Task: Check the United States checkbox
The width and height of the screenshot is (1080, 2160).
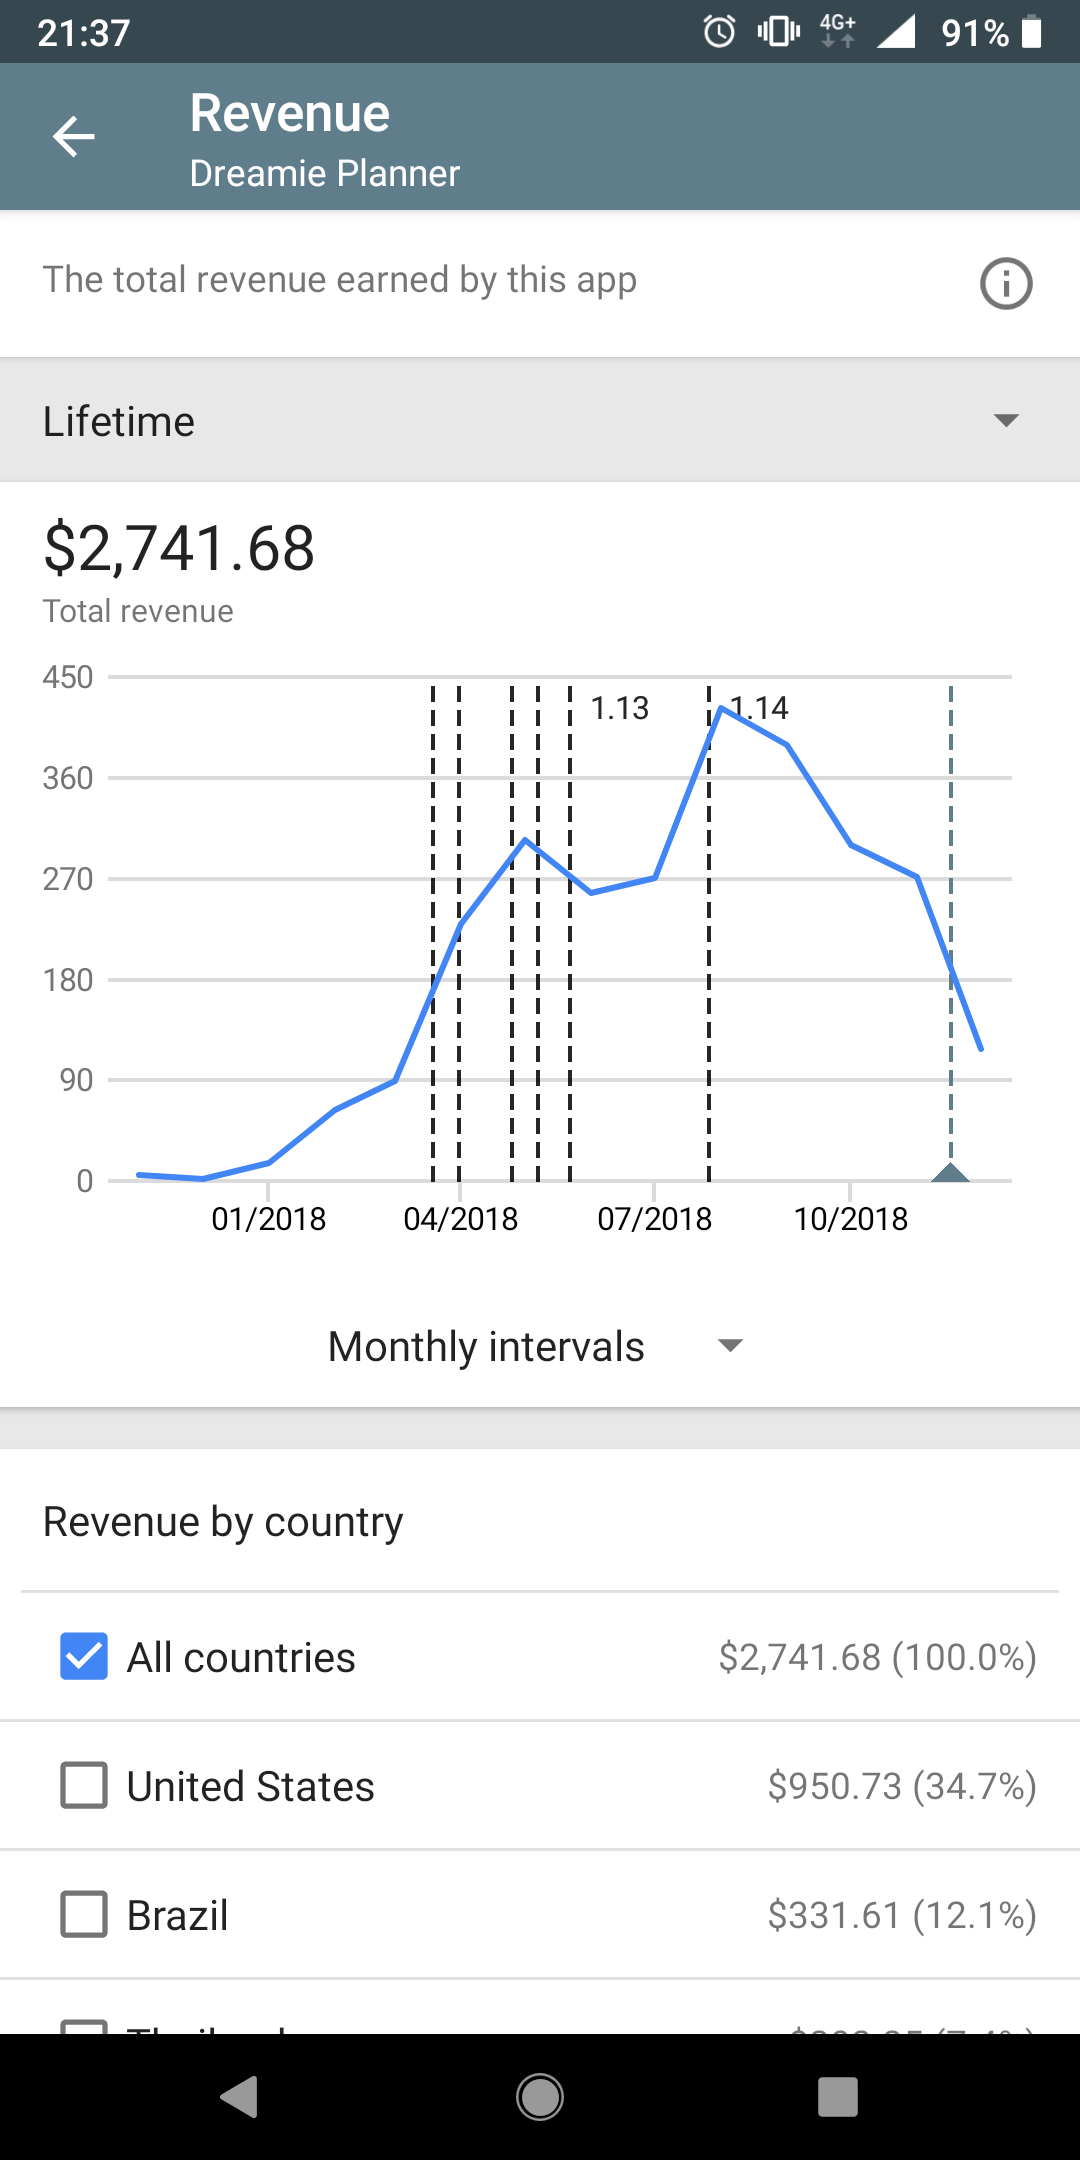Action: (x=84, y=1785)
